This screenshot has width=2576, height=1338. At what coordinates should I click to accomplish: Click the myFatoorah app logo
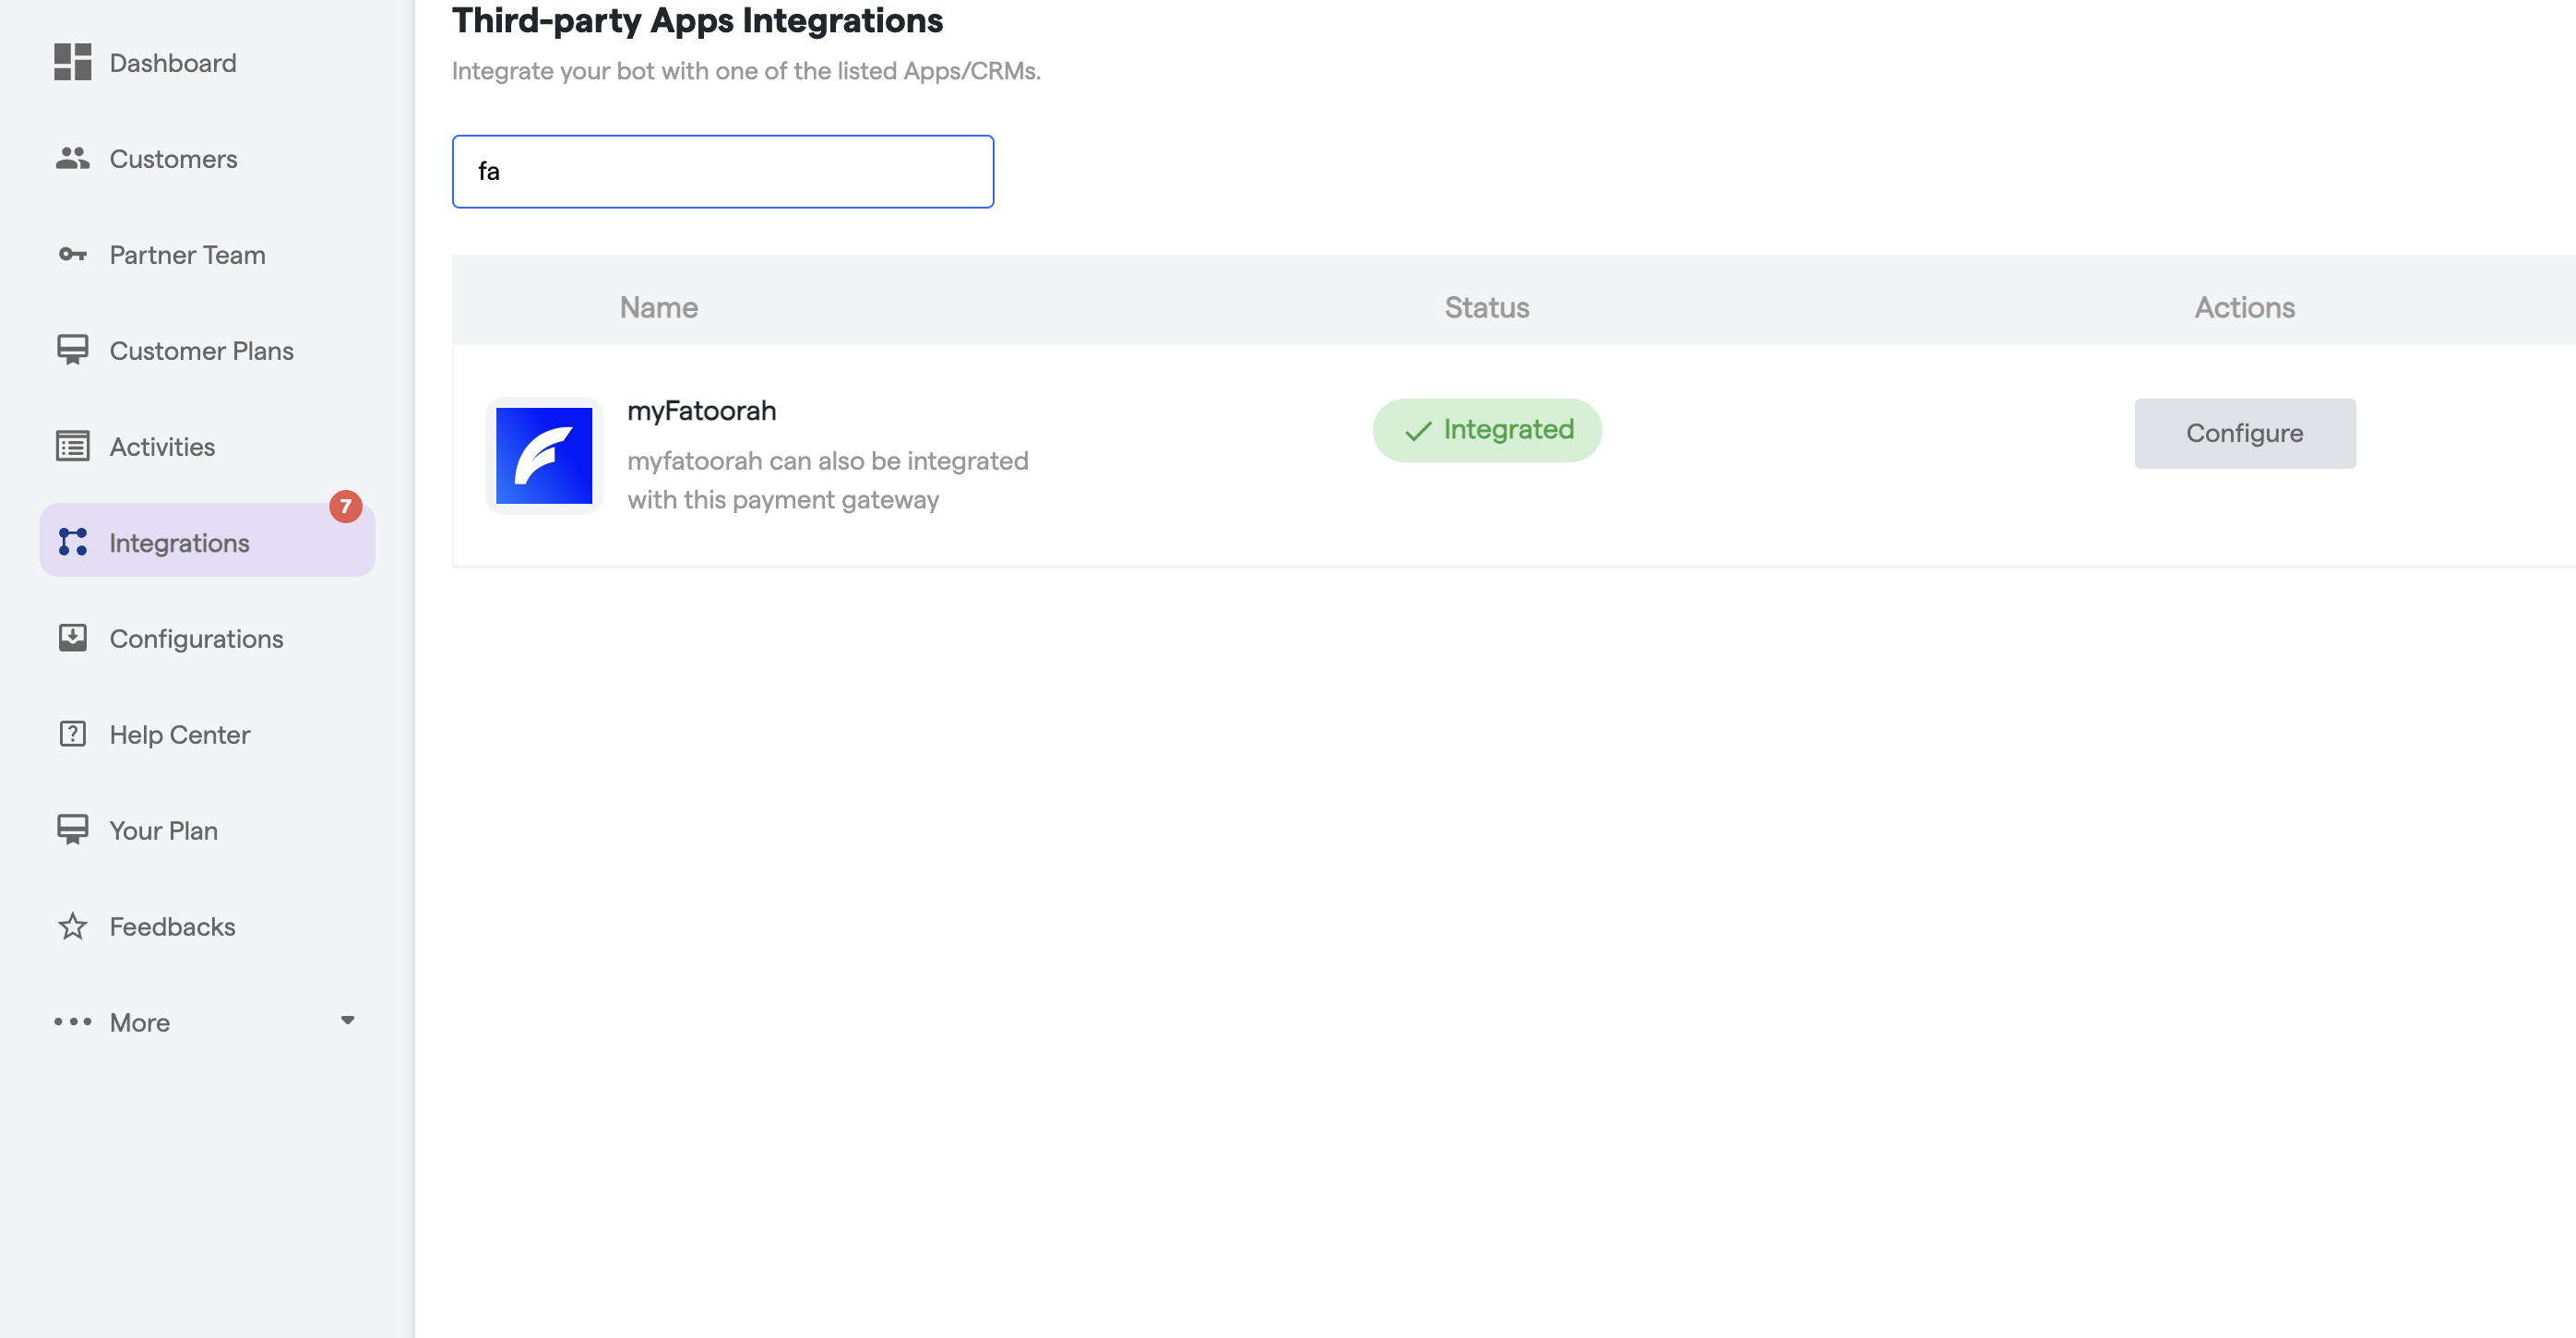tap(544, 456)
